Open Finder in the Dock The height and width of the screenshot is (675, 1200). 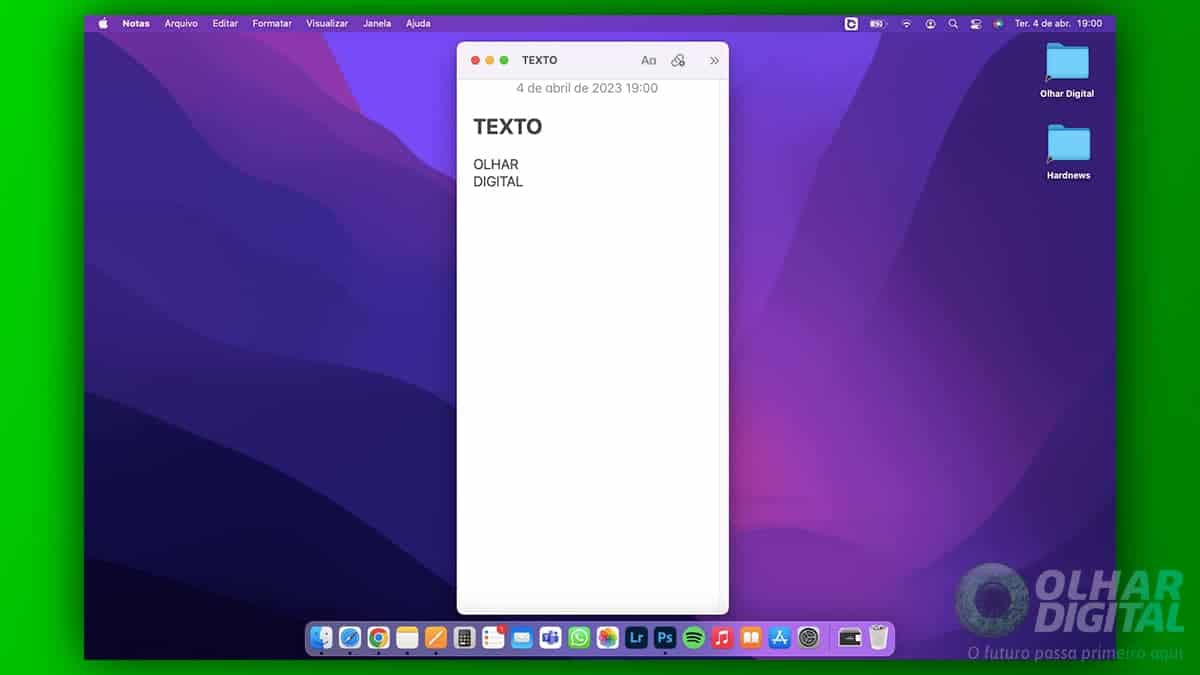(321, 637)
